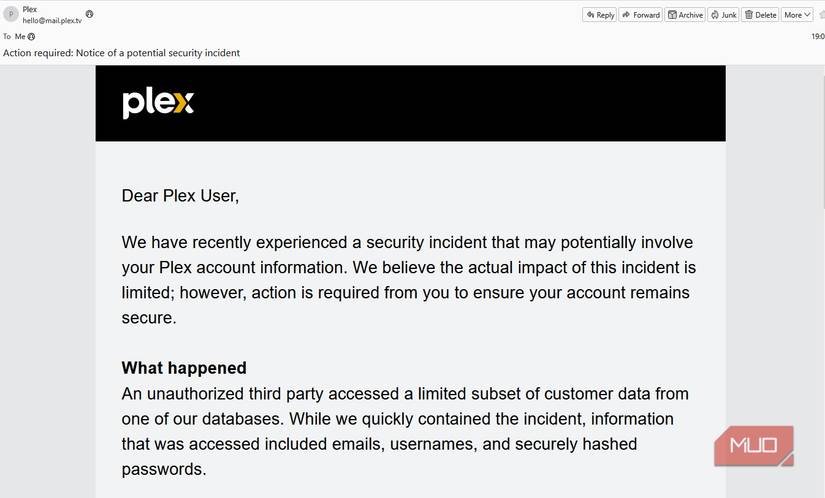Click the sender address hello@mail.plex.tv
Image resolution: width=825 pixels, height=498 pixels.
[x=52, y=21]
